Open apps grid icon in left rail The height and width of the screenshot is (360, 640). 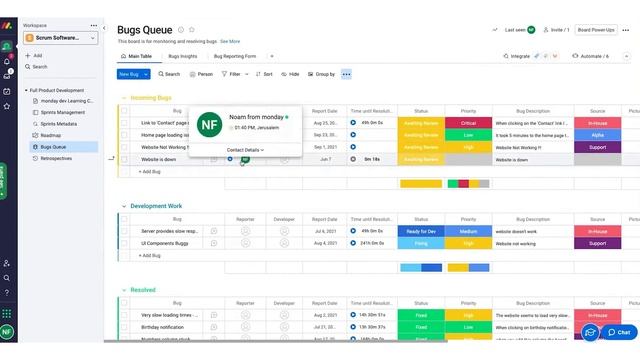point(7,313)
